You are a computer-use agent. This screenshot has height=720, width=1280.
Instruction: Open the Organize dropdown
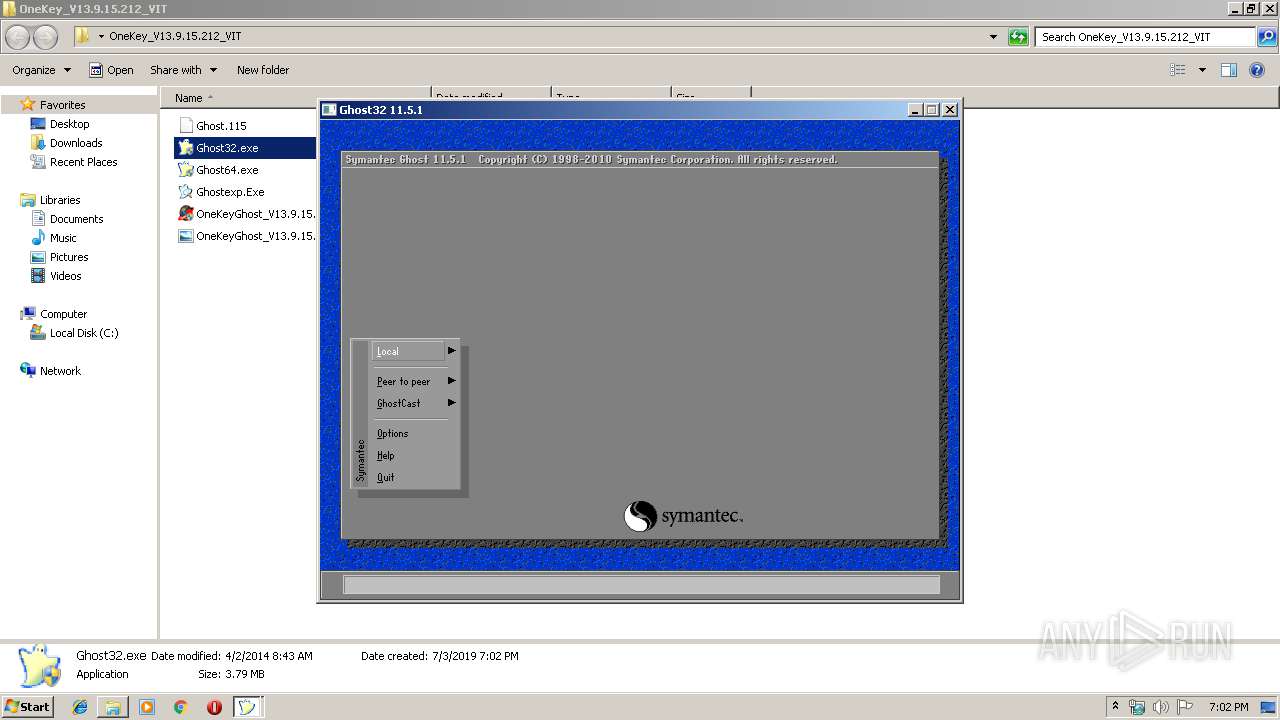click(x=41, y=70)
